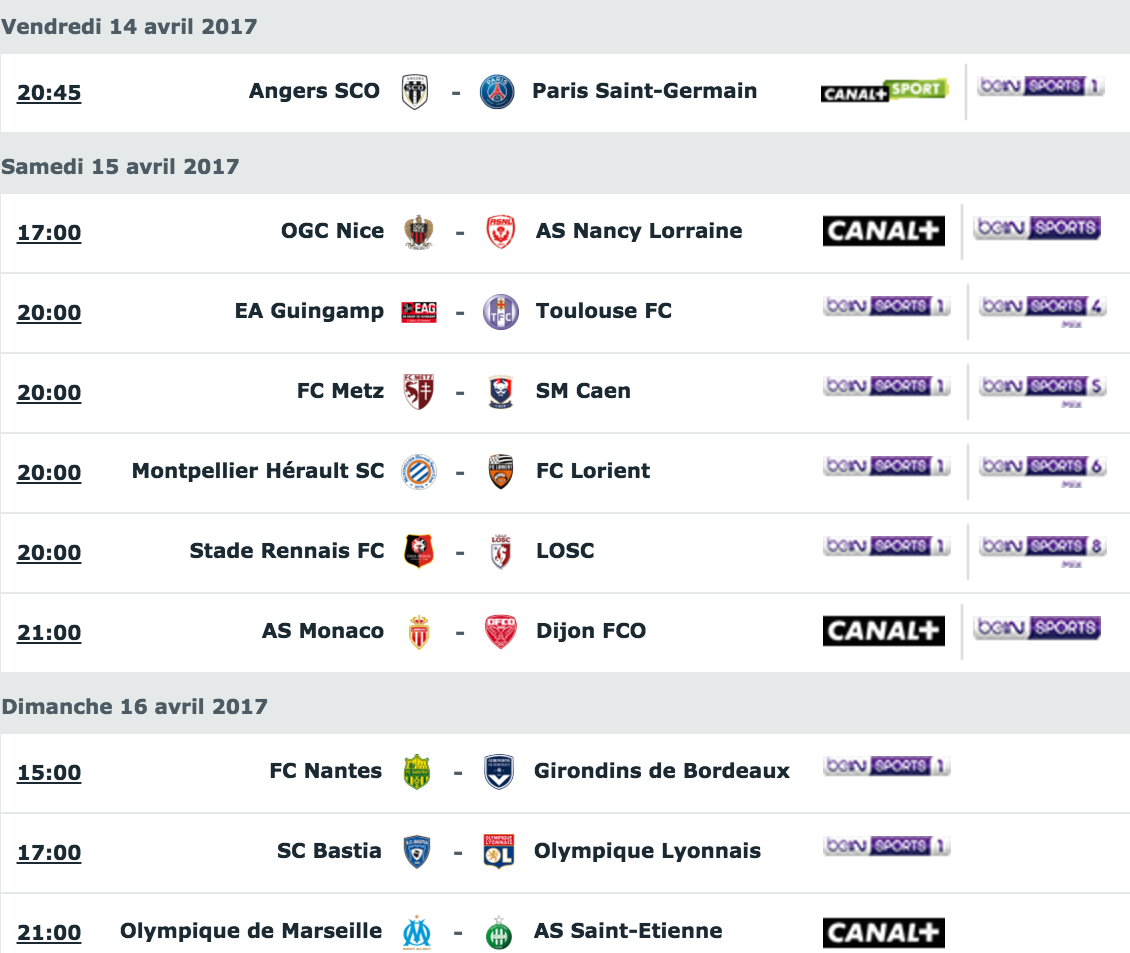Viewport: 1130px width, 953px height.
Task: Click the Angers SCO club crest
Action: click(415, 92)
